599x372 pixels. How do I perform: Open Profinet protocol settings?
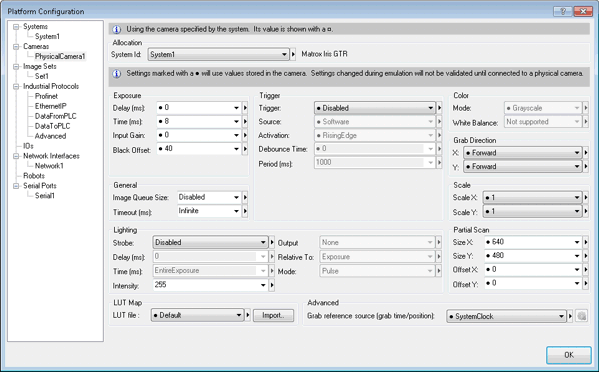46,96
